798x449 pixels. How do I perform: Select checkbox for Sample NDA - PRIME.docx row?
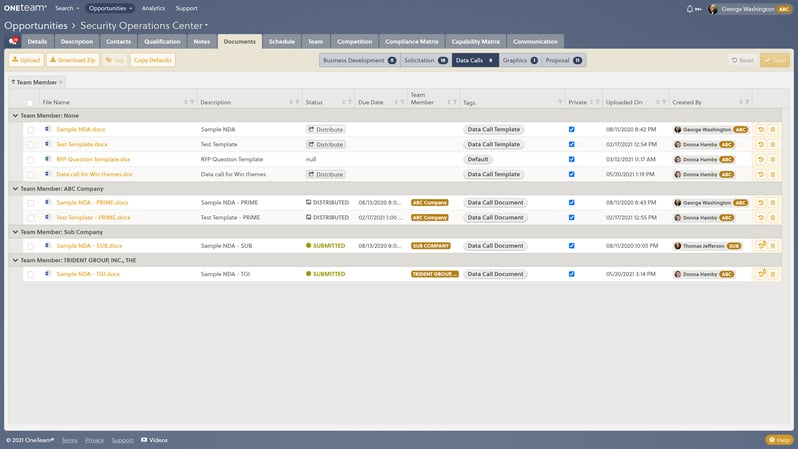coord(31,203)
